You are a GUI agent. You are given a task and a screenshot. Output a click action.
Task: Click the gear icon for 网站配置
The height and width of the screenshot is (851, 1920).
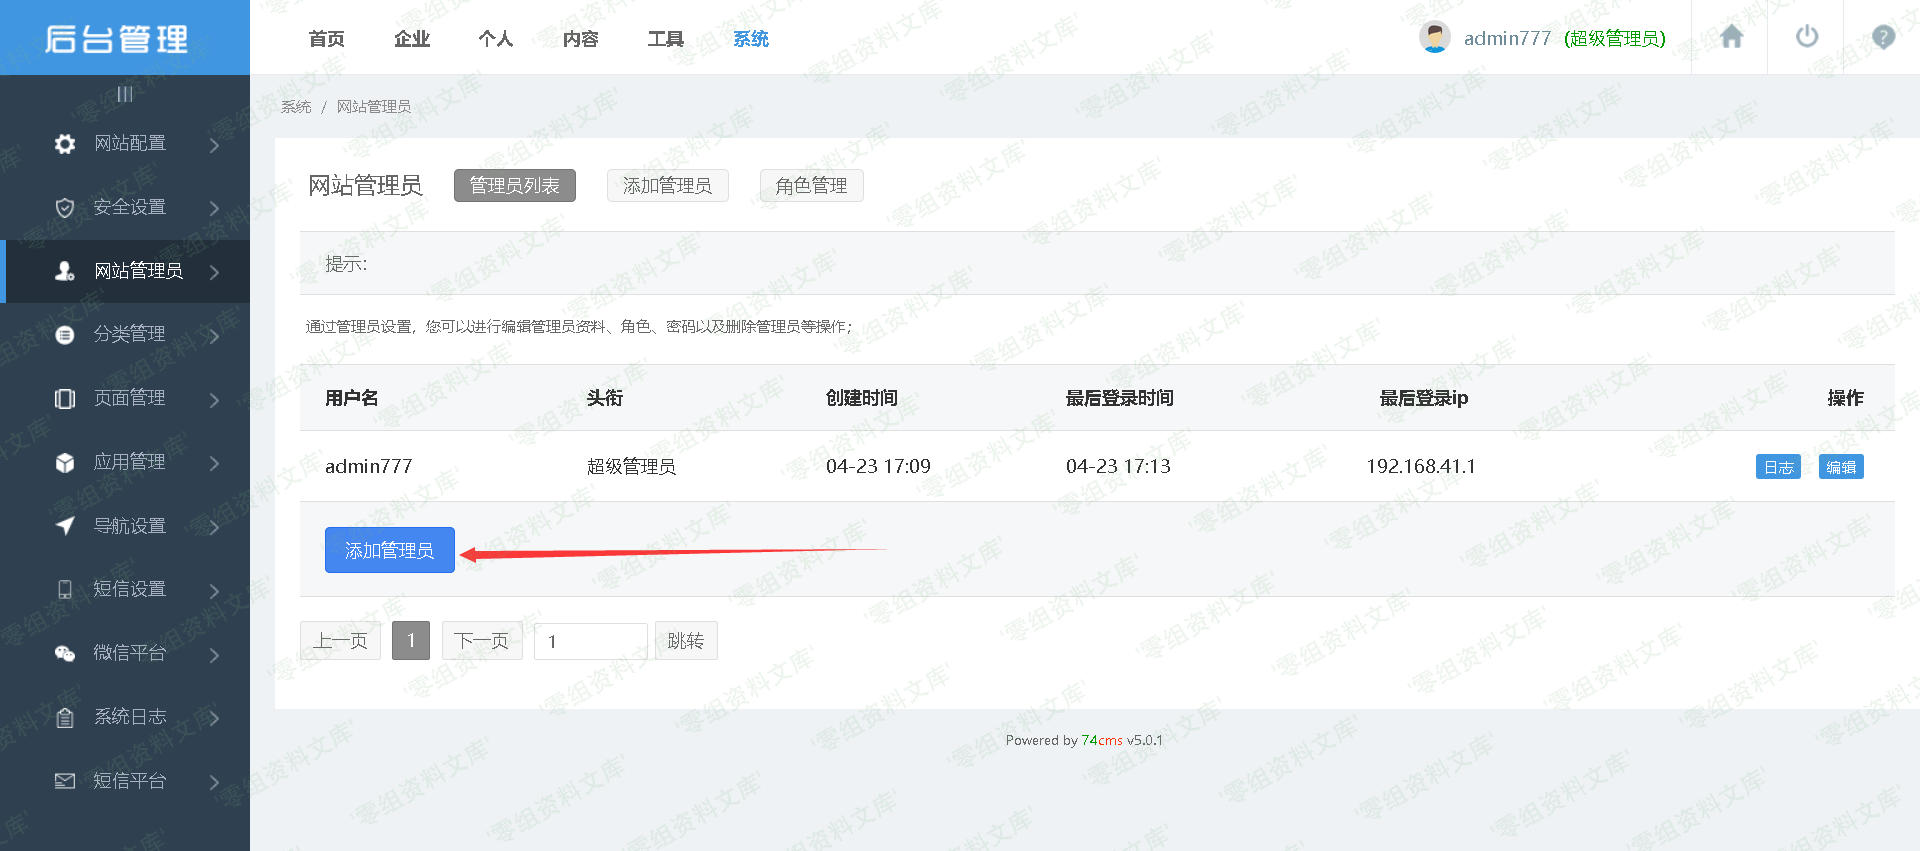tap(65, 144)
